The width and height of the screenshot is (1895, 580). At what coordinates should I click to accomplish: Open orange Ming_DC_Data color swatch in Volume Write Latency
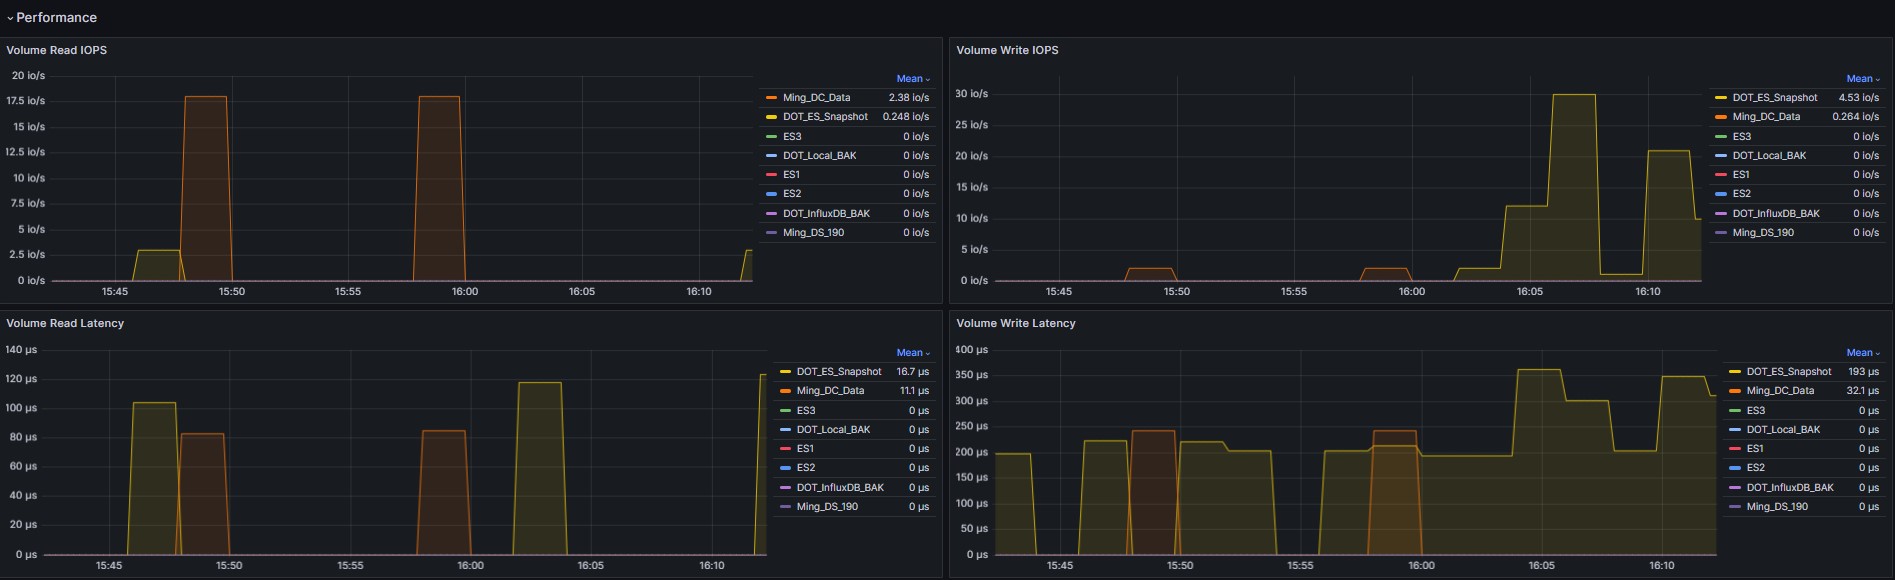click(1735, 391)
